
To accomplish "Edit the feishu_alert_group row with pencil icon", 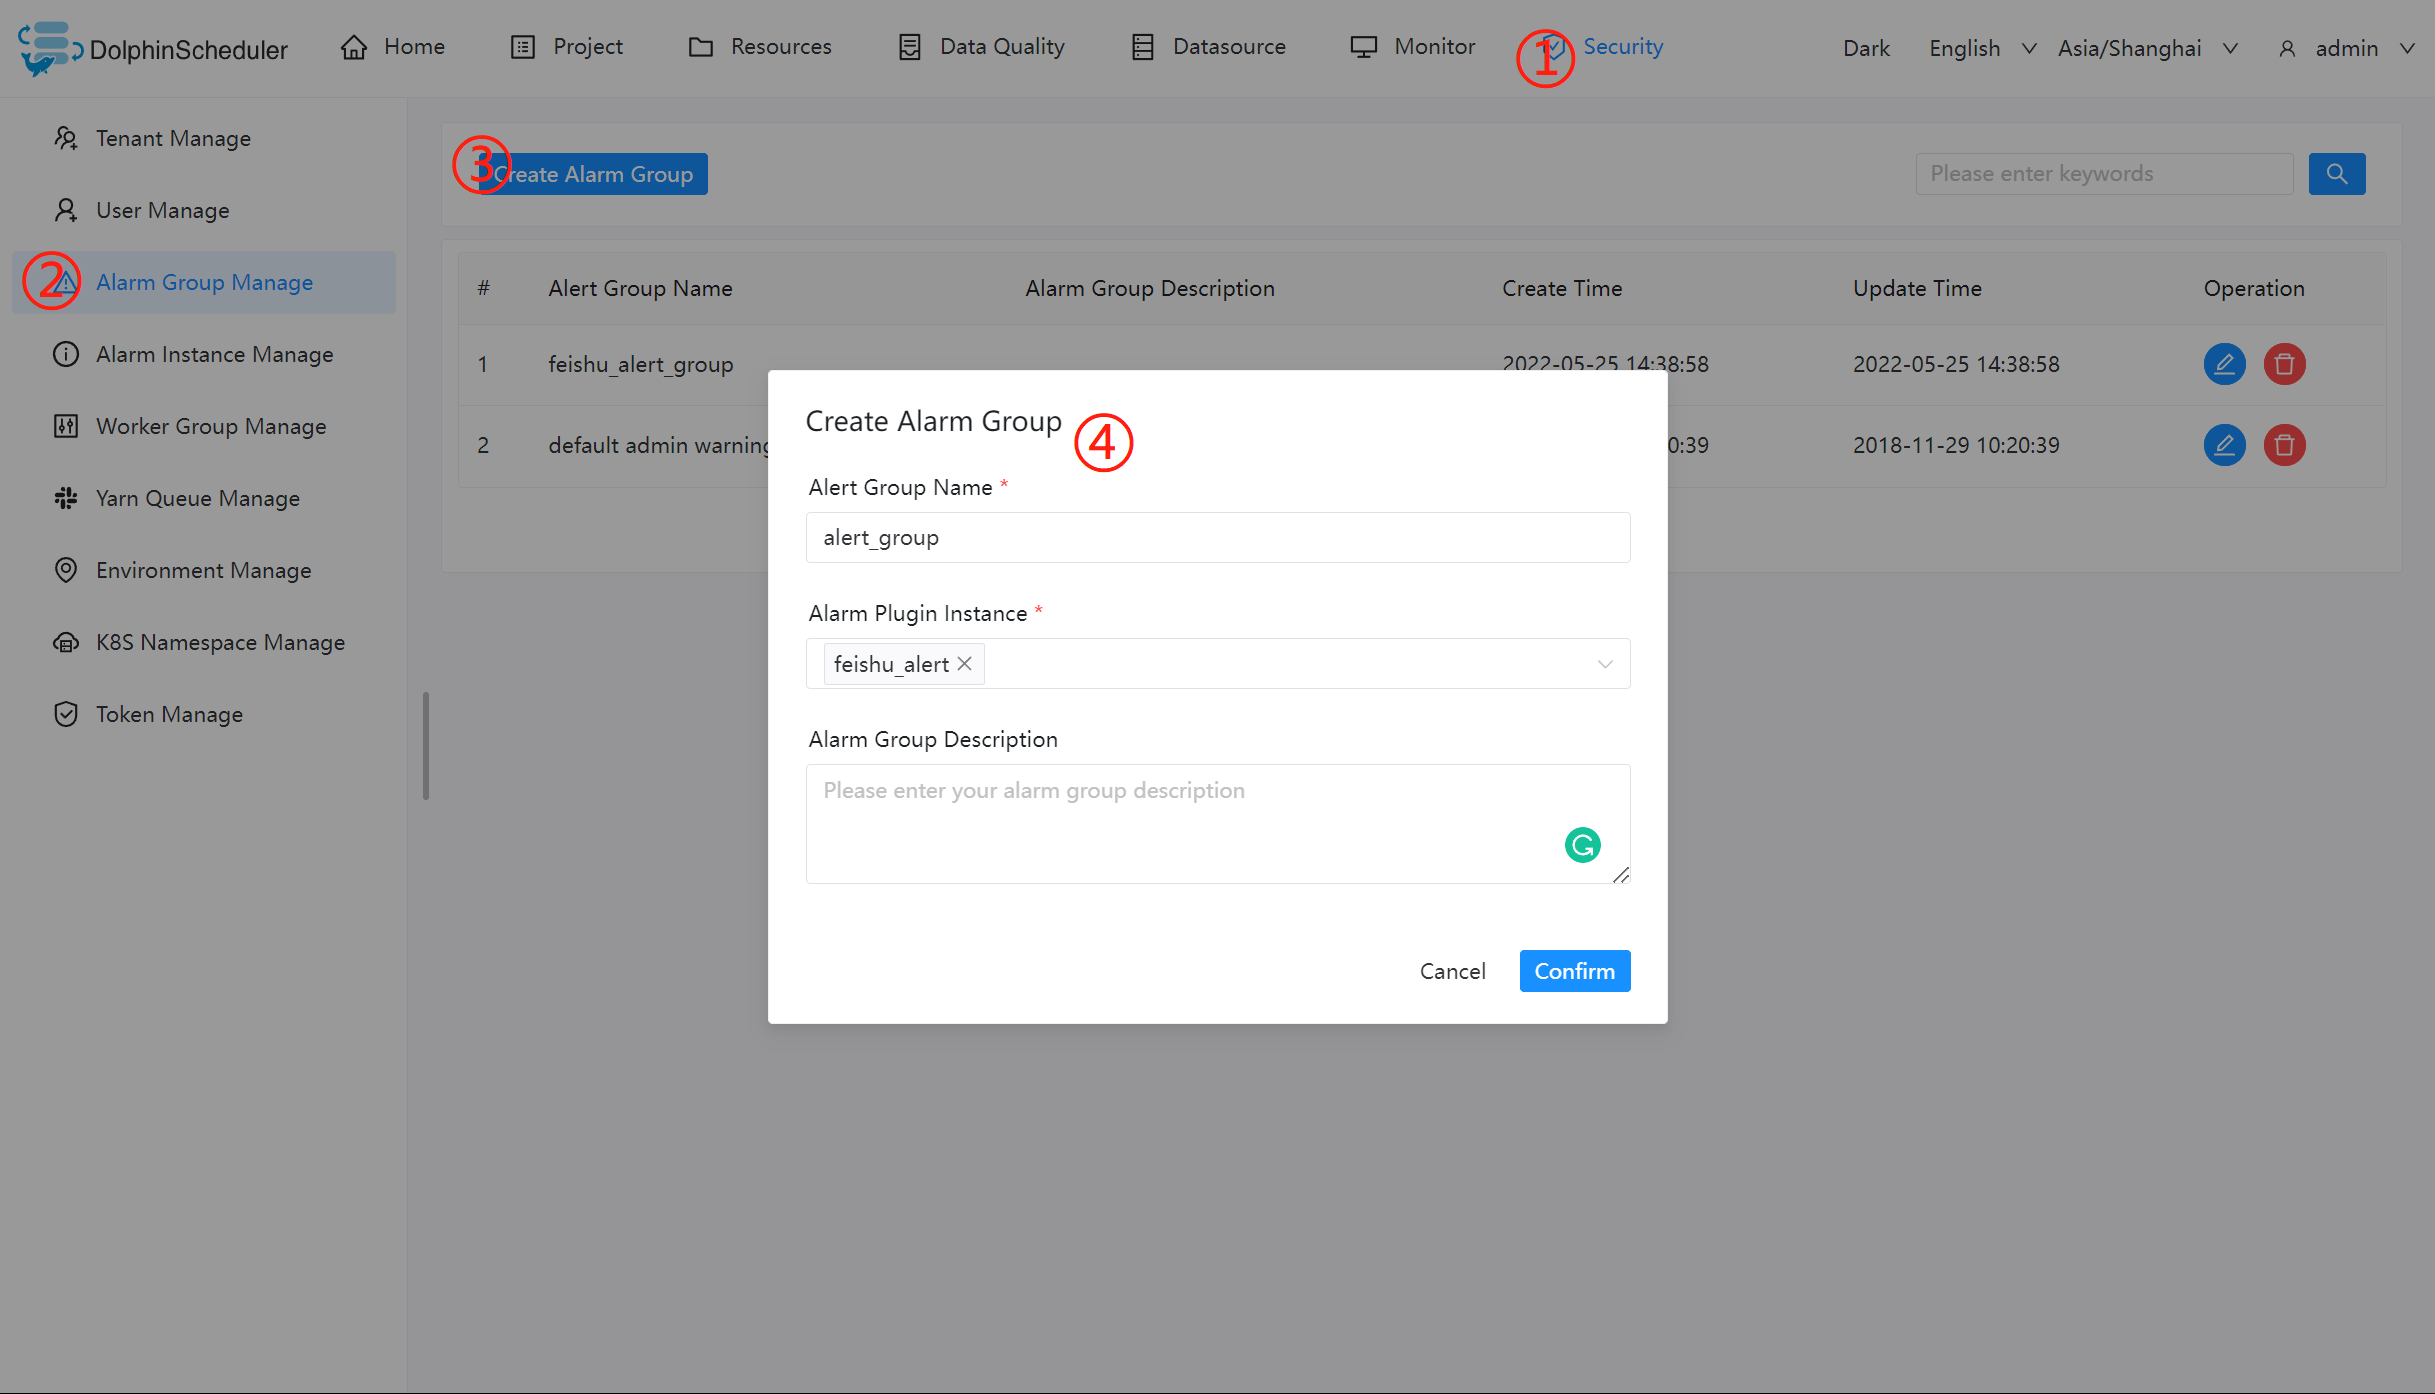I will click(2224, 364).
